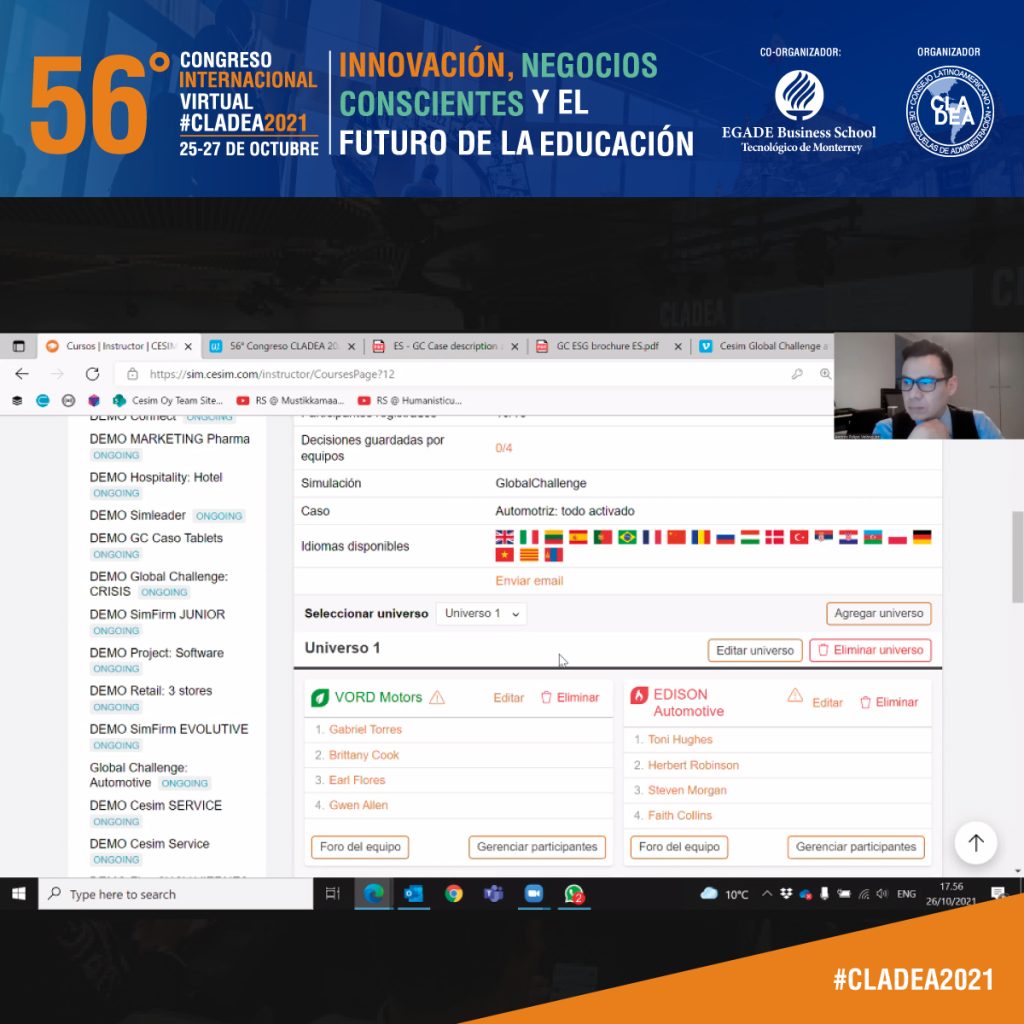Switch to the 56° Congreso CLADEA tab
The image size is (1024, 1024).
coord(282,346)
